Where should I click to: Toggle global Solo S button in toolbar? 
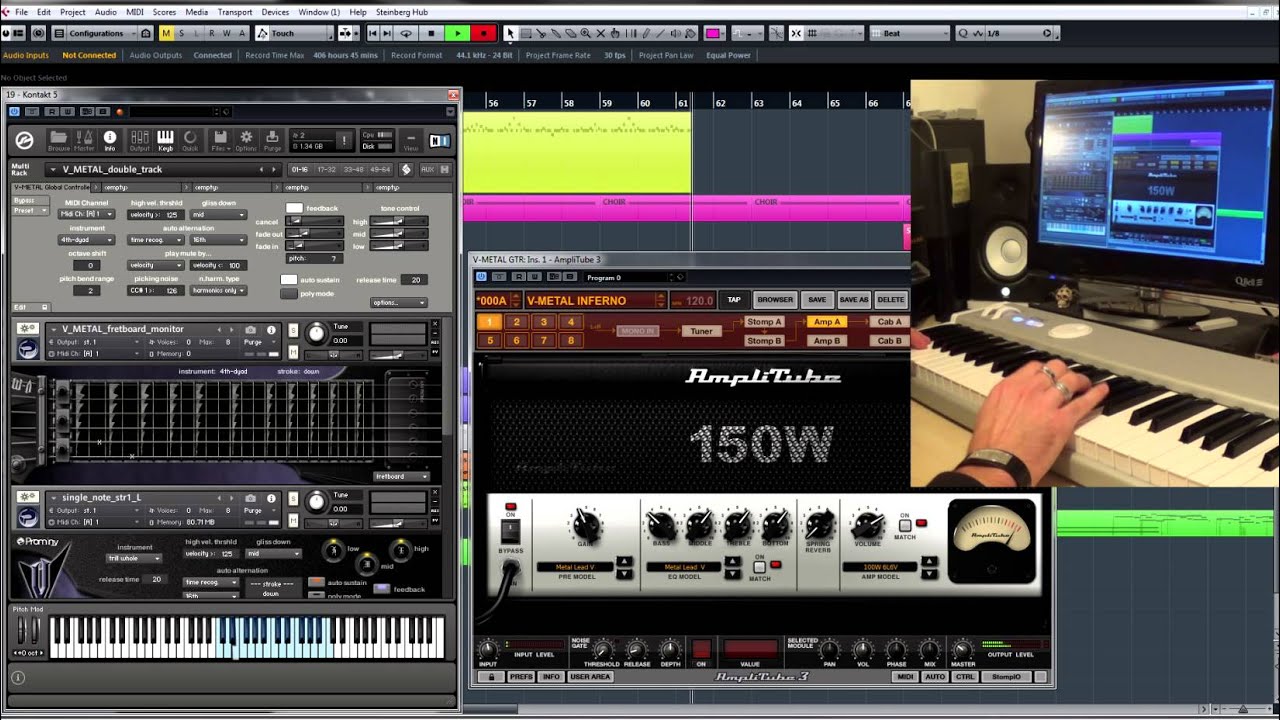pos(181,33)
